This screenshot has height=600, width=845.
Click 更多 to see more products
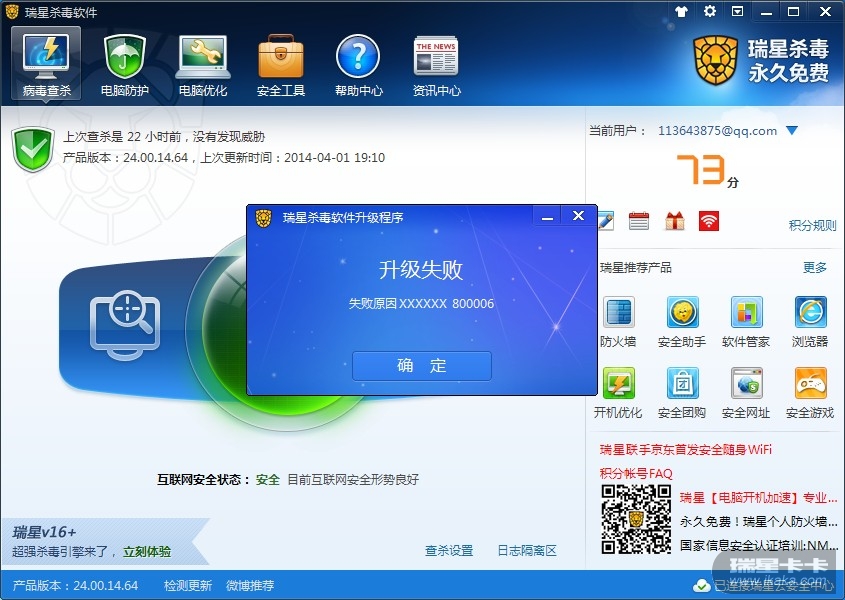point(814,267)
